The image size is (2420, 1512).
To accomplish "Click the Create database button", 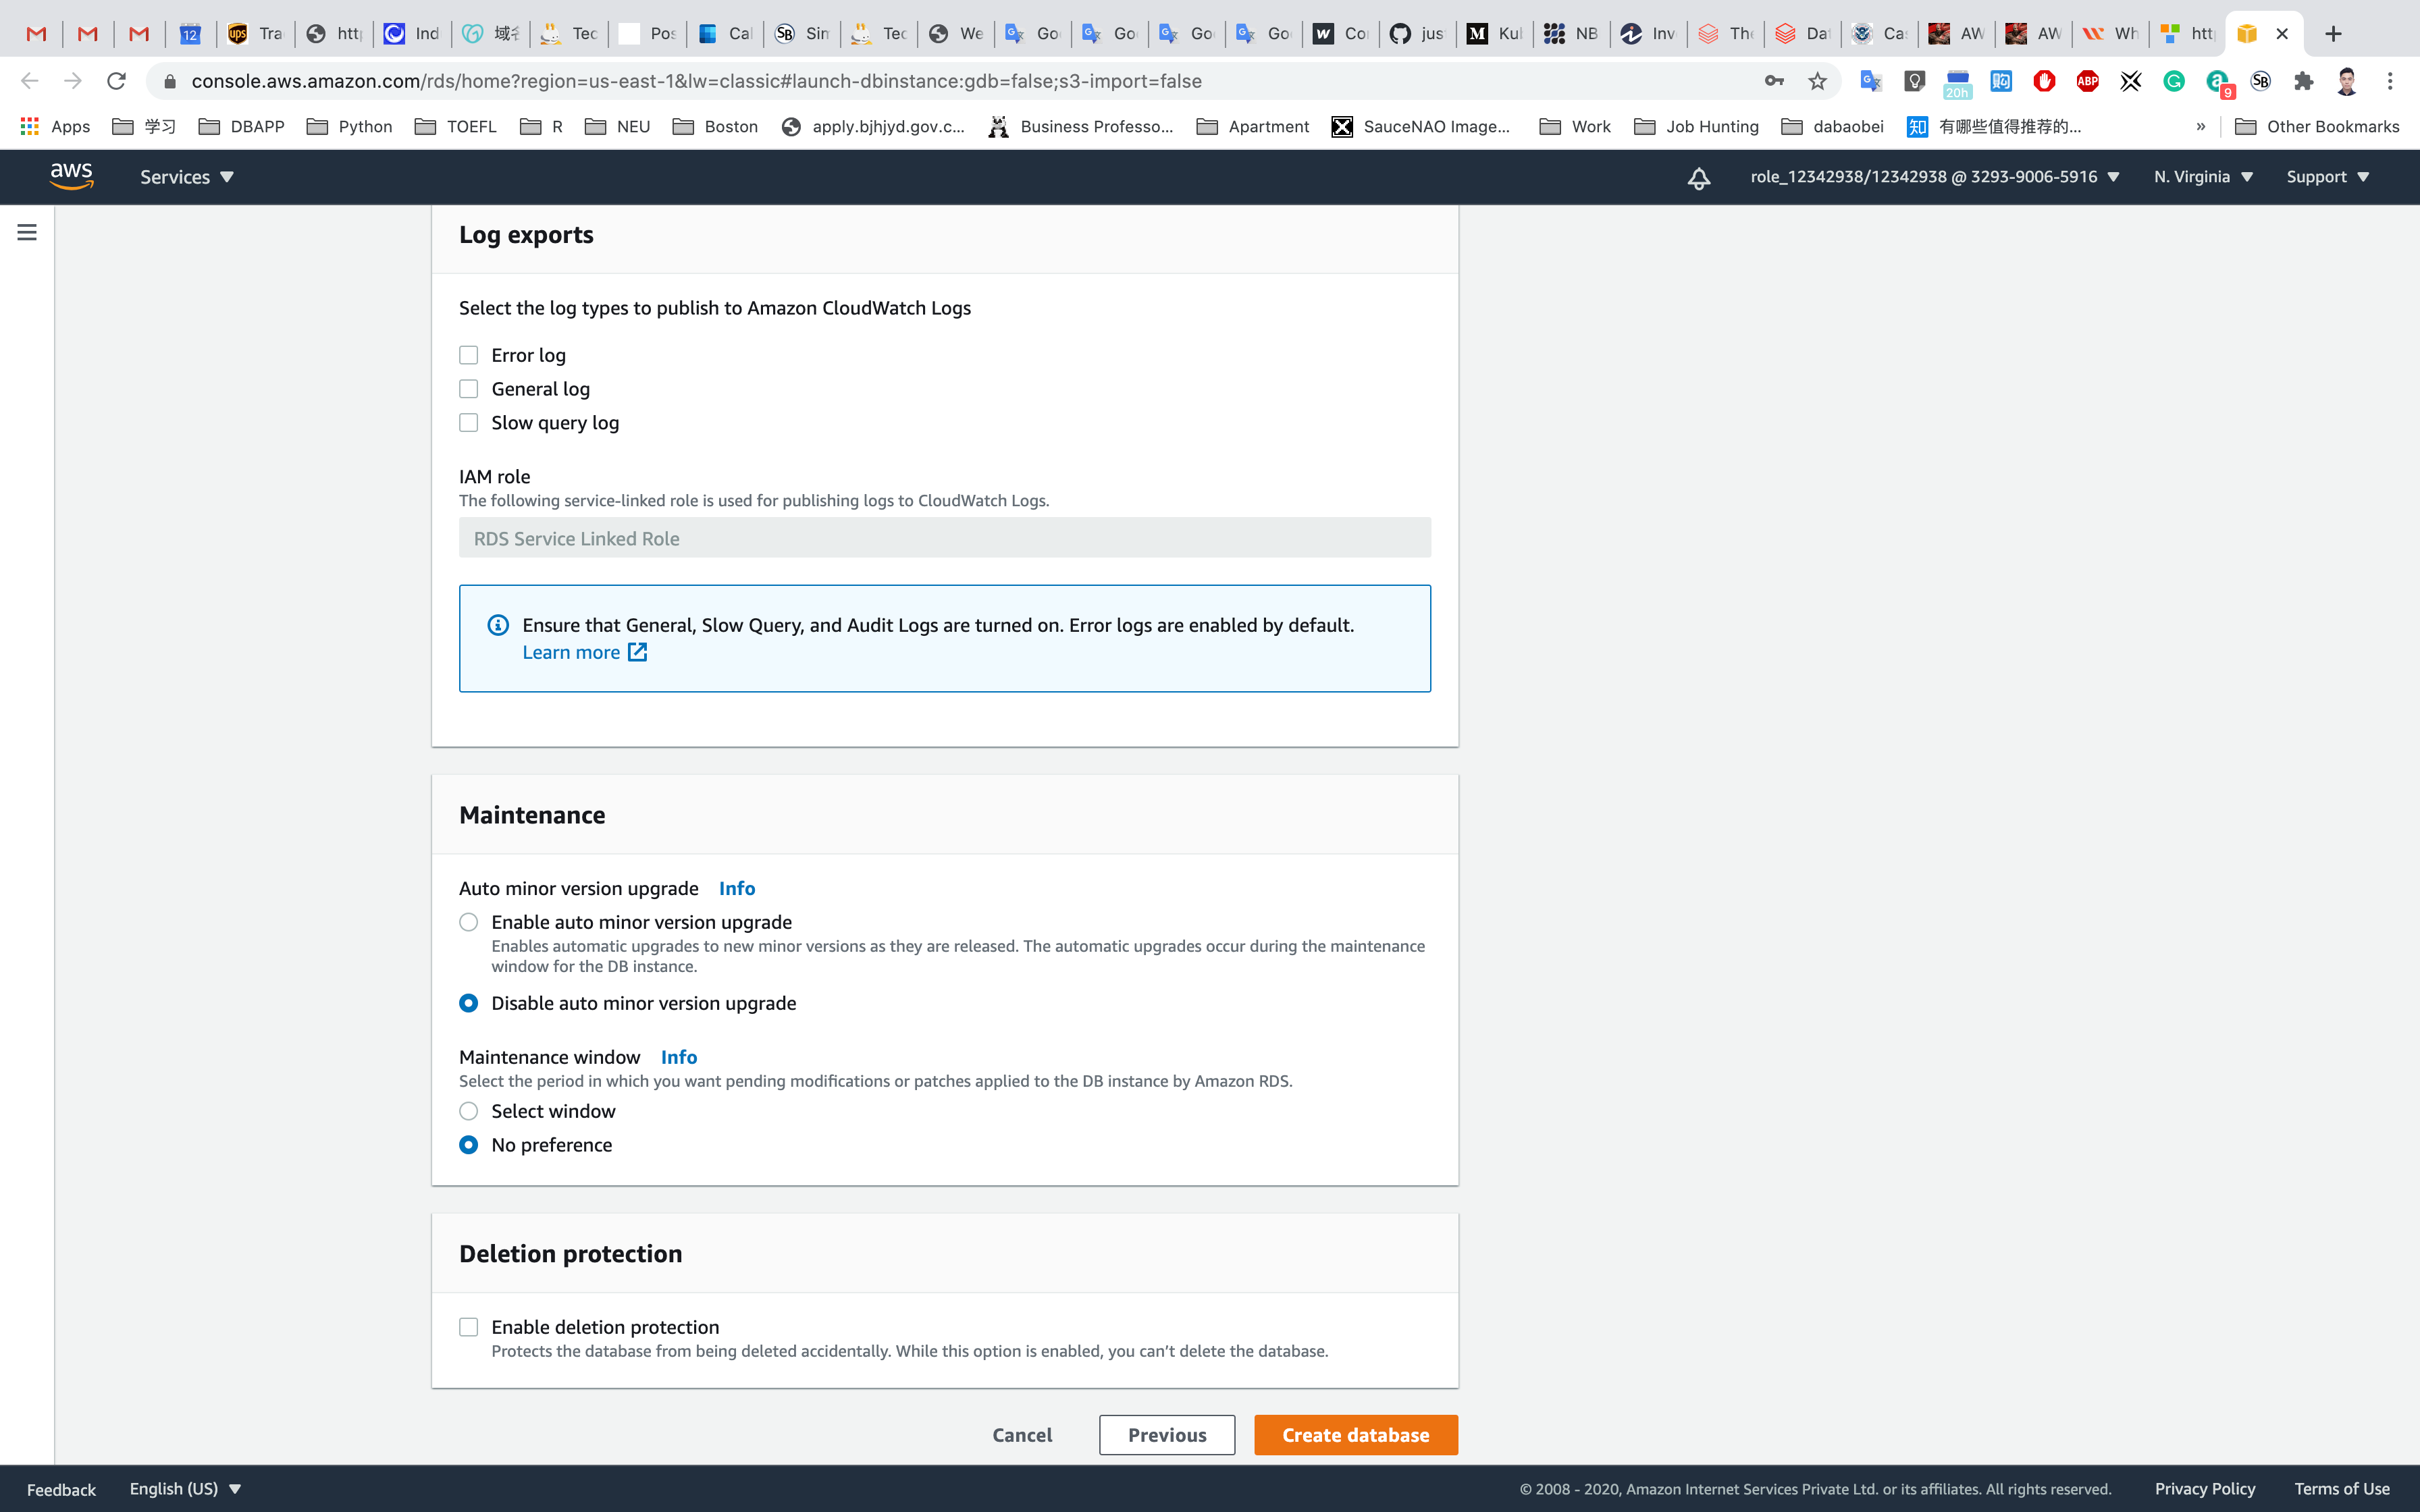I will point(1355,1435).
